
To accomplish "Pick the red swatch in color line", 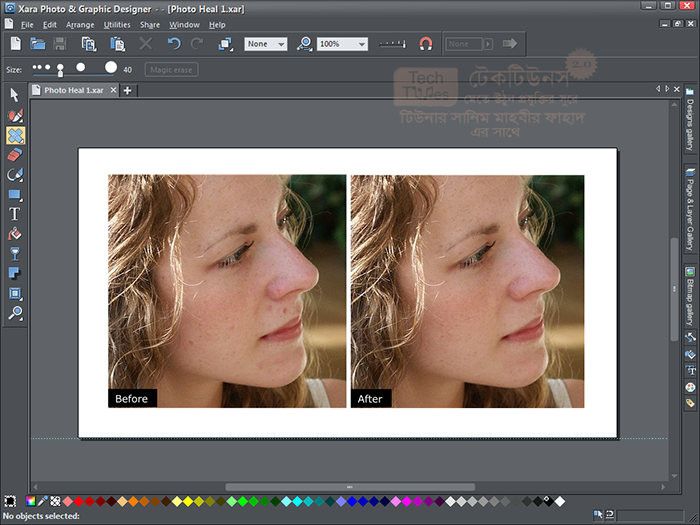I will [x=78, y=501].
